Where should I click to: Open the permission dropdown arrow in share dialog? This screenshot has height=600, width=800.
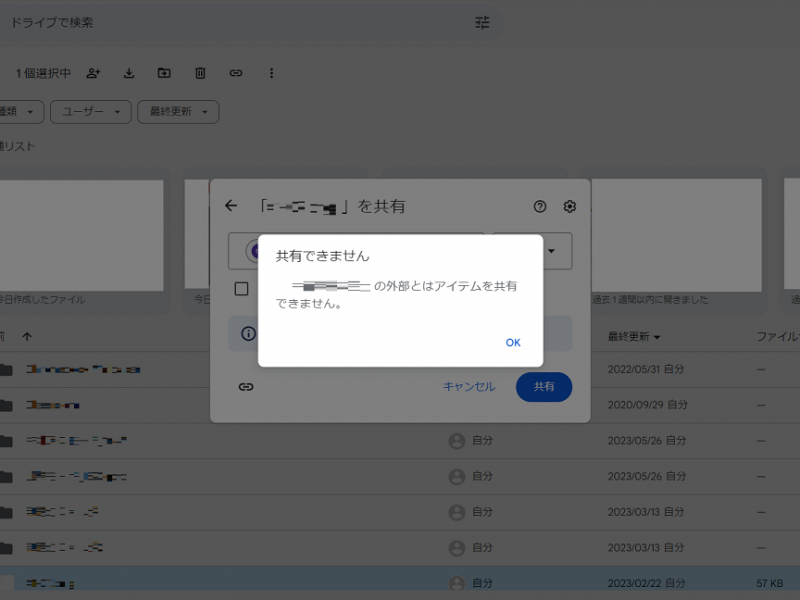point(552,251)
